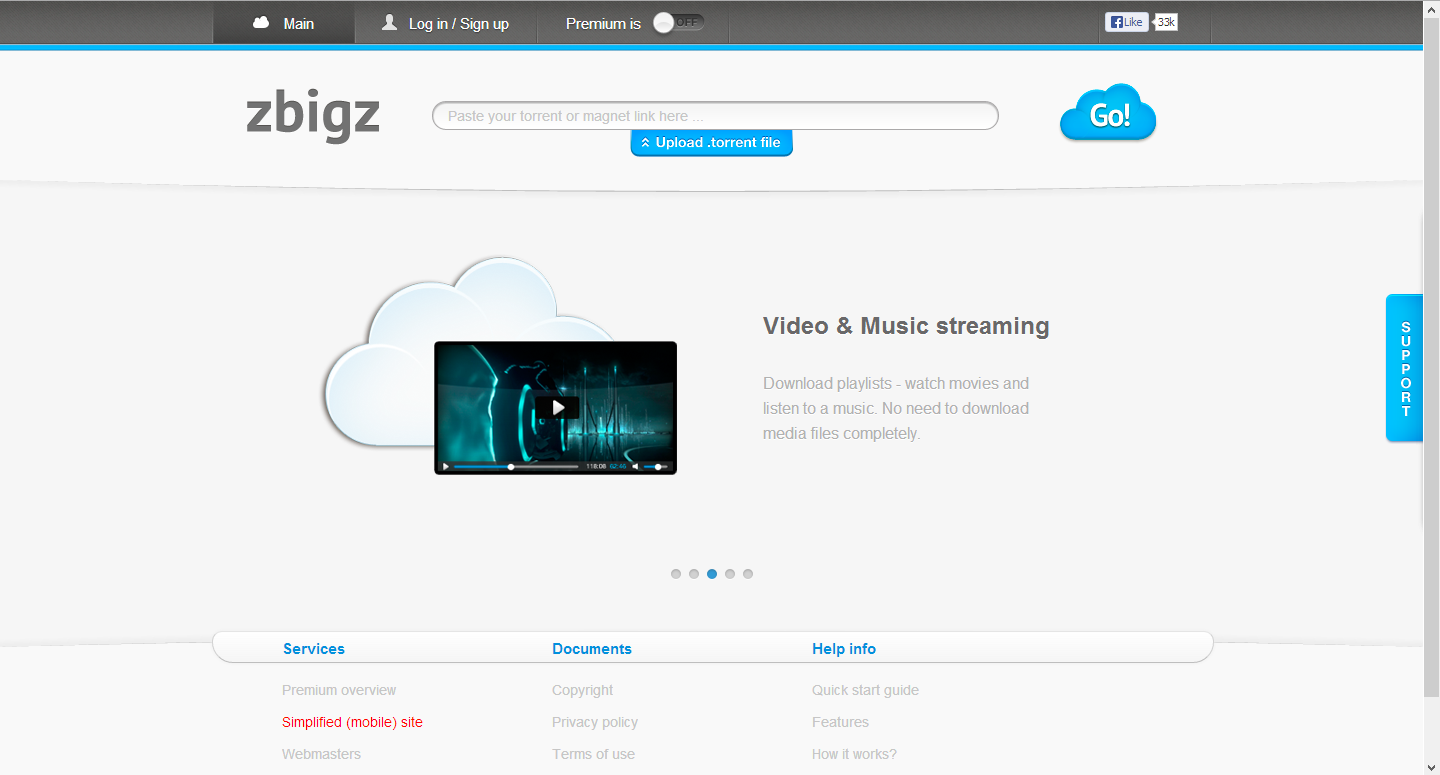Screen dimensions: 1440x775
Task: Select the second carousel dot
Action: 694,574
